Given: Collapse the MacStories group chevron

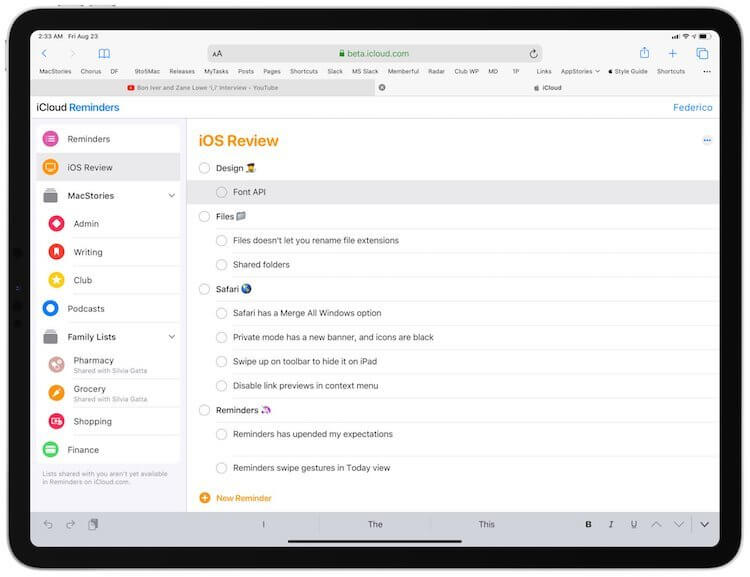Looking at the screenshot, I should click(172, 196).
